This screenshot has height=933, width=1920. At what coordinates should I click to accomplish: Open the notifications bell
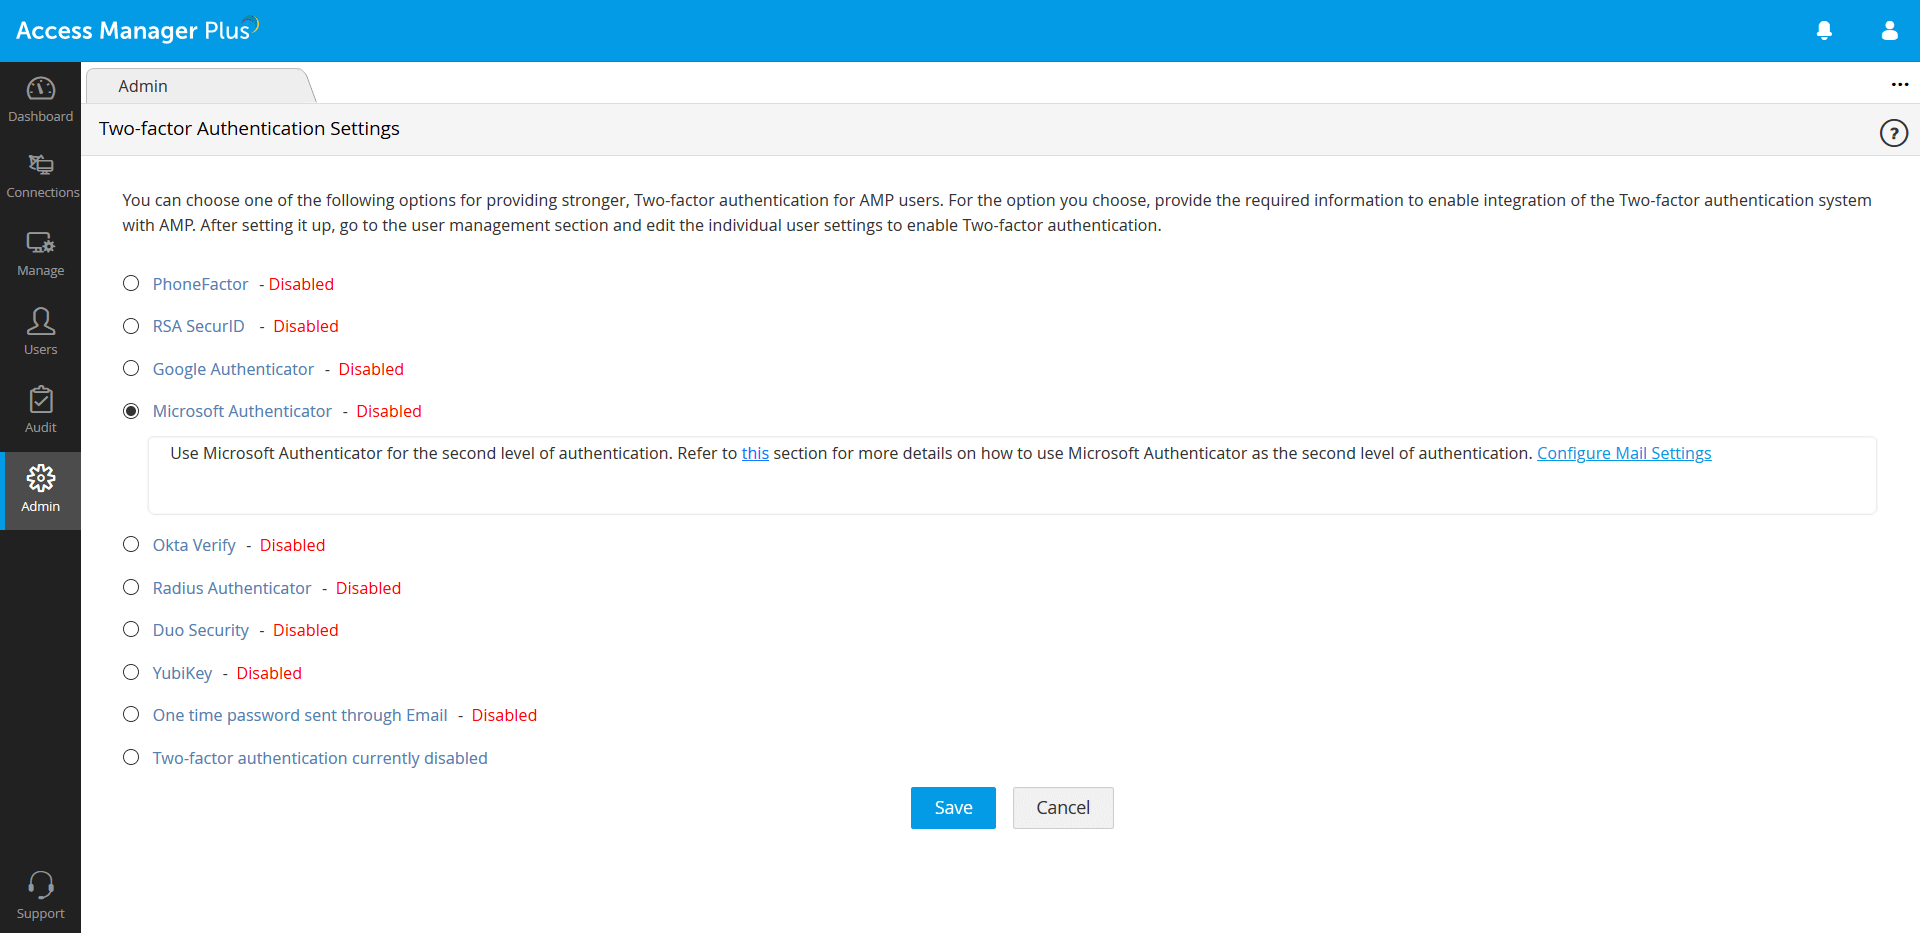pos(1824,31)
